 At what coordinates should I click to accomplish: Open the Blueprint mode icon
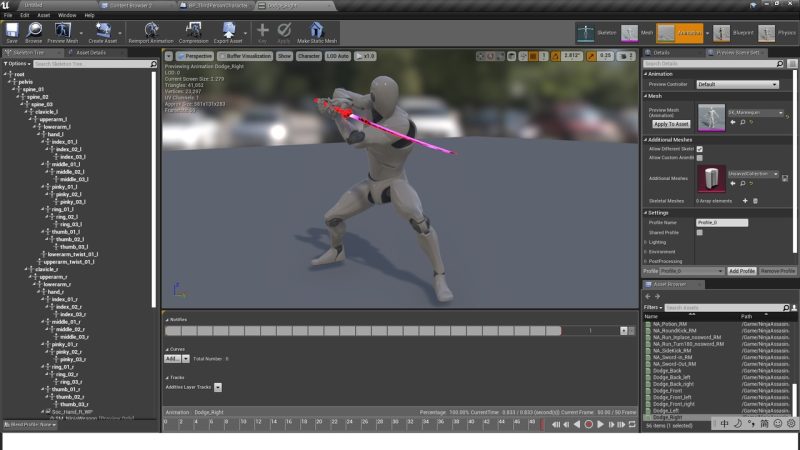point(720,33)
